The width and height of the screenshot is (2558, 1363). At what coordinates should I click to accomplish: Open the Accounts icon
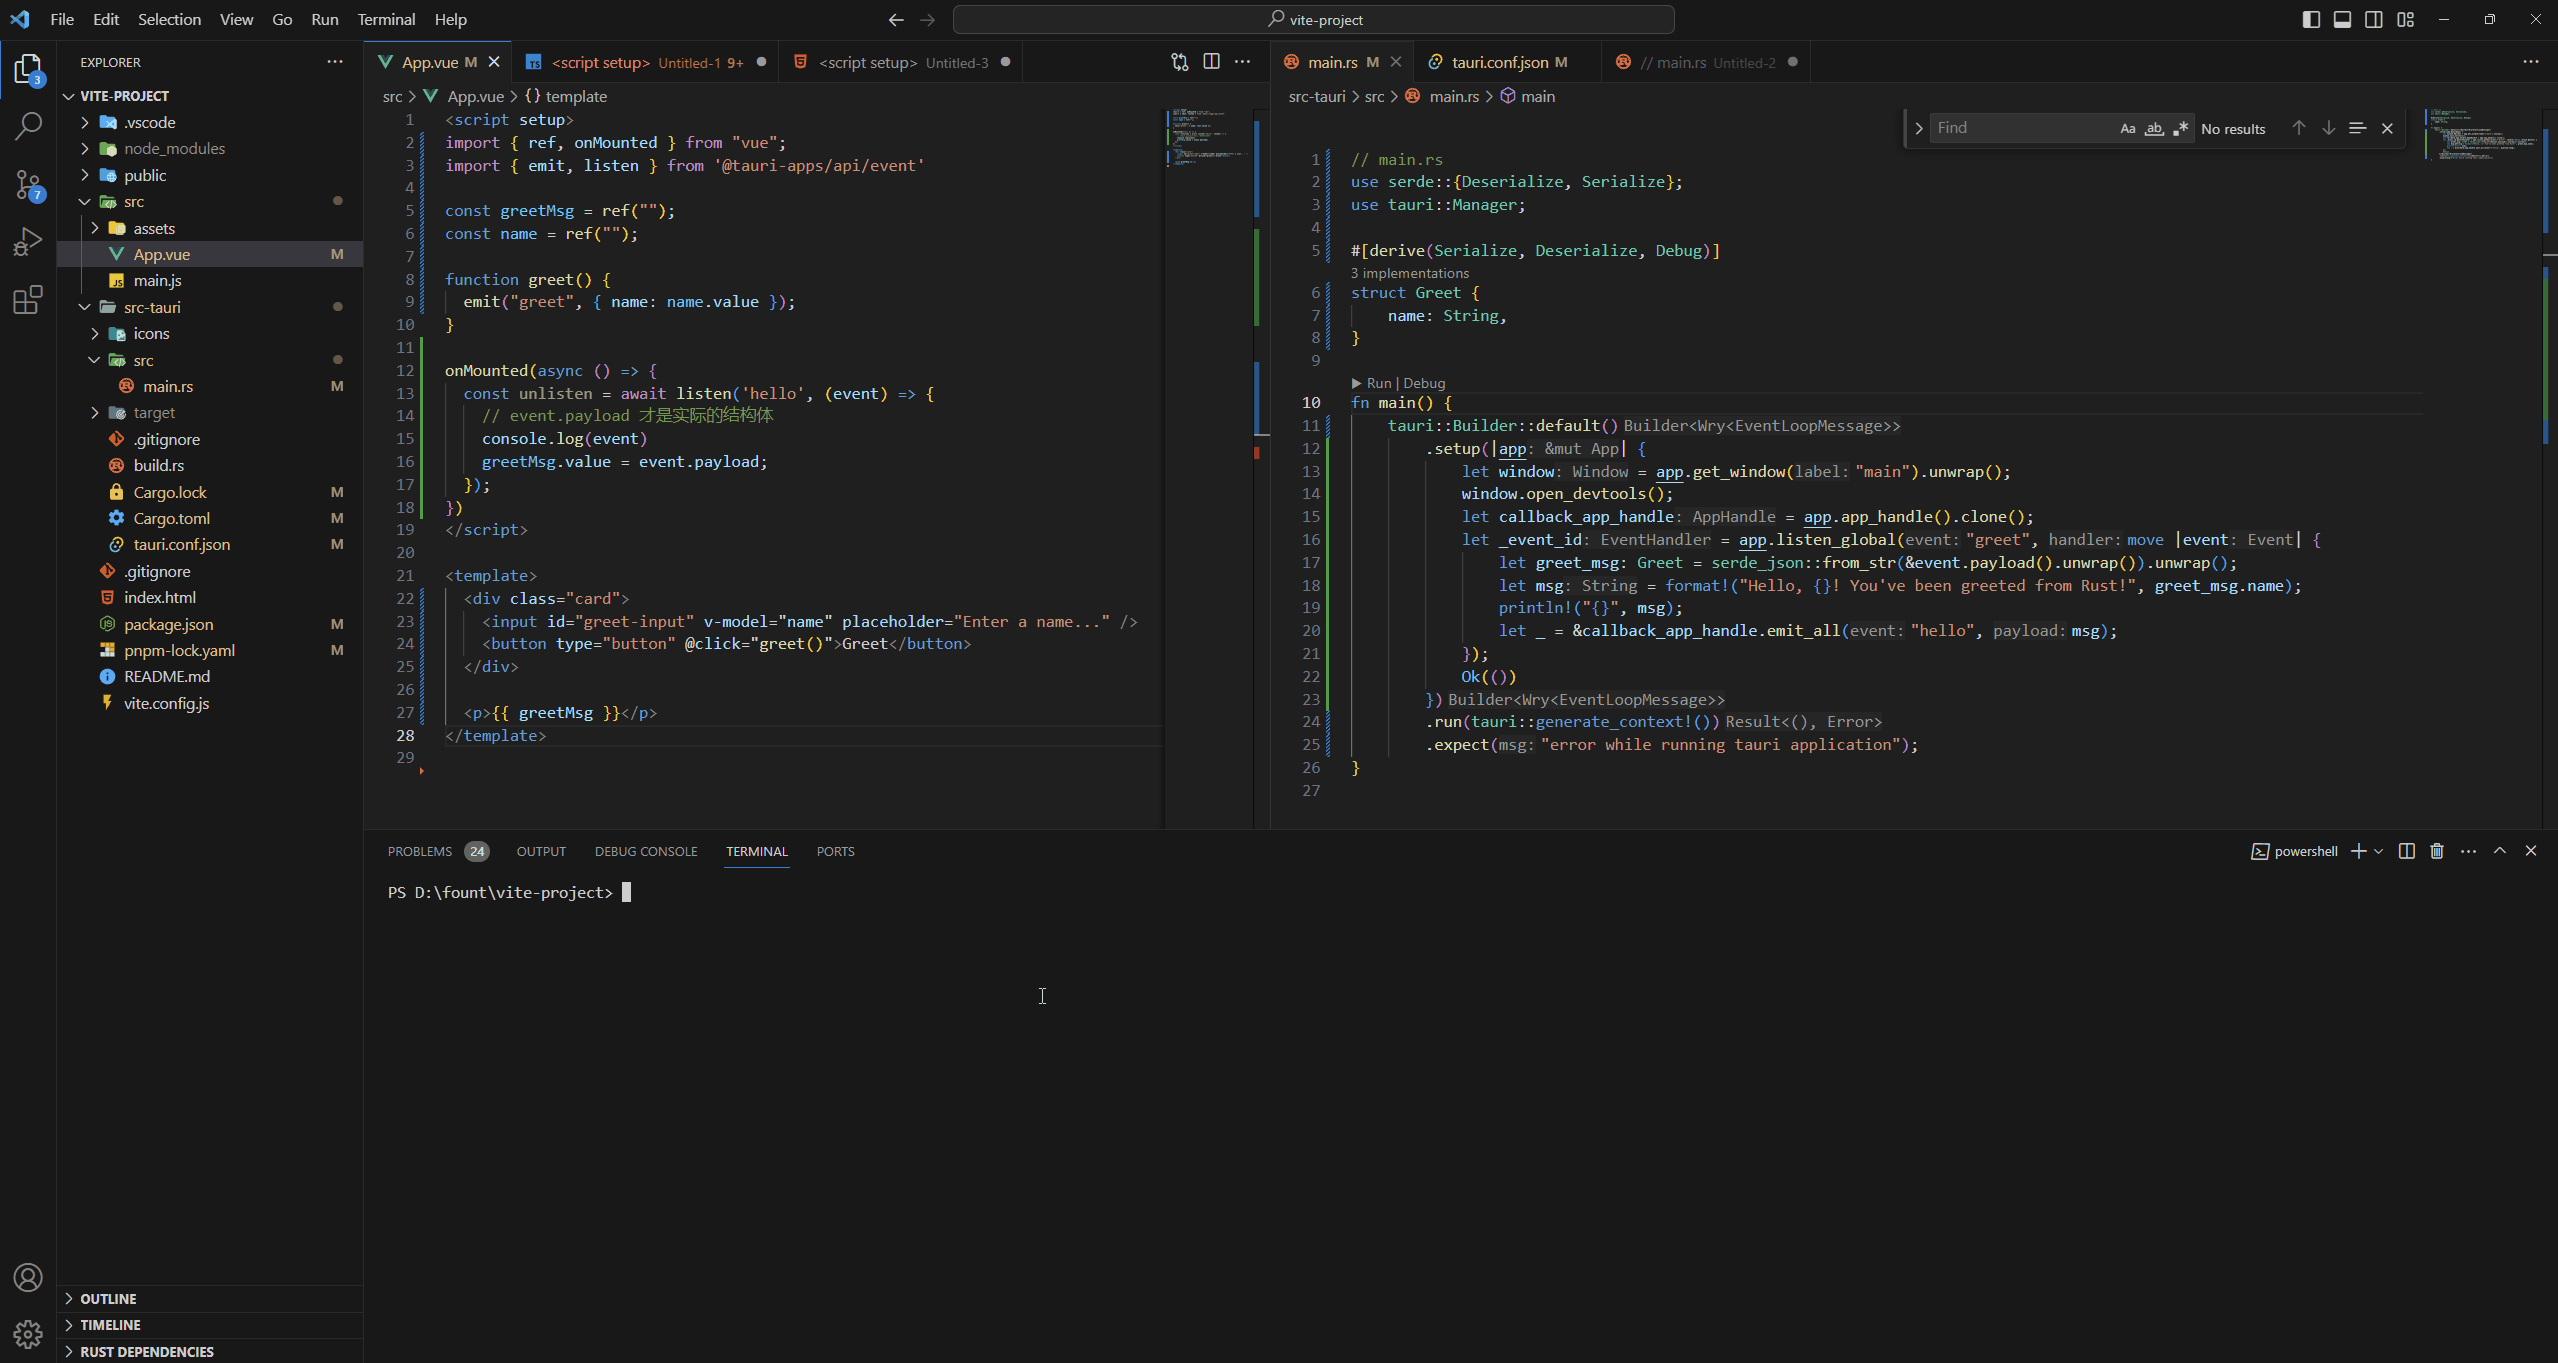pos(28,1277)
